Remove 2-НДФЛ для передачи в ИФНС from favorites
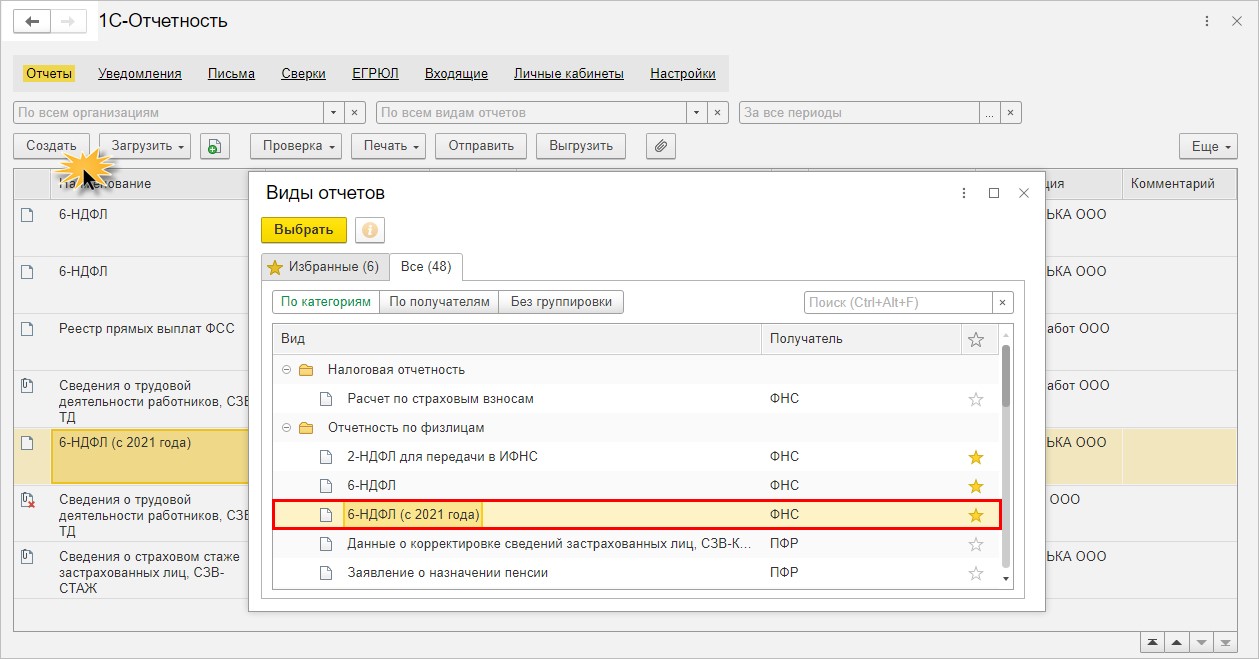Screen dimensions: 1259x659 [976, 457]
